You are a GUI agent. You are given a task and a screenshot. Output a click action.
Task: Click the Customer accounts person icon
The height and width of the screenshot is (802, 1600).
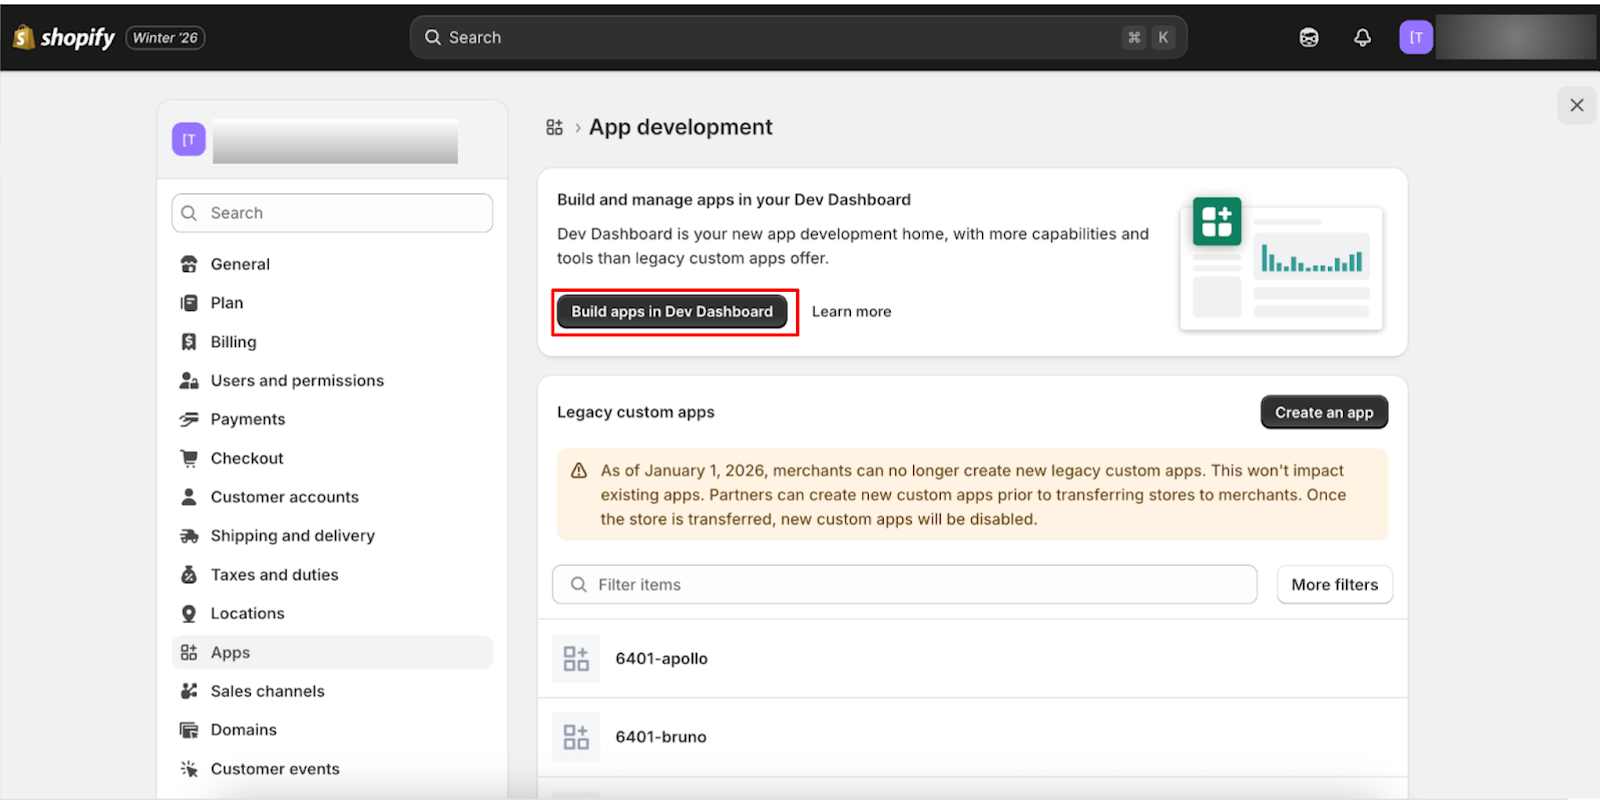click(189, 497)
